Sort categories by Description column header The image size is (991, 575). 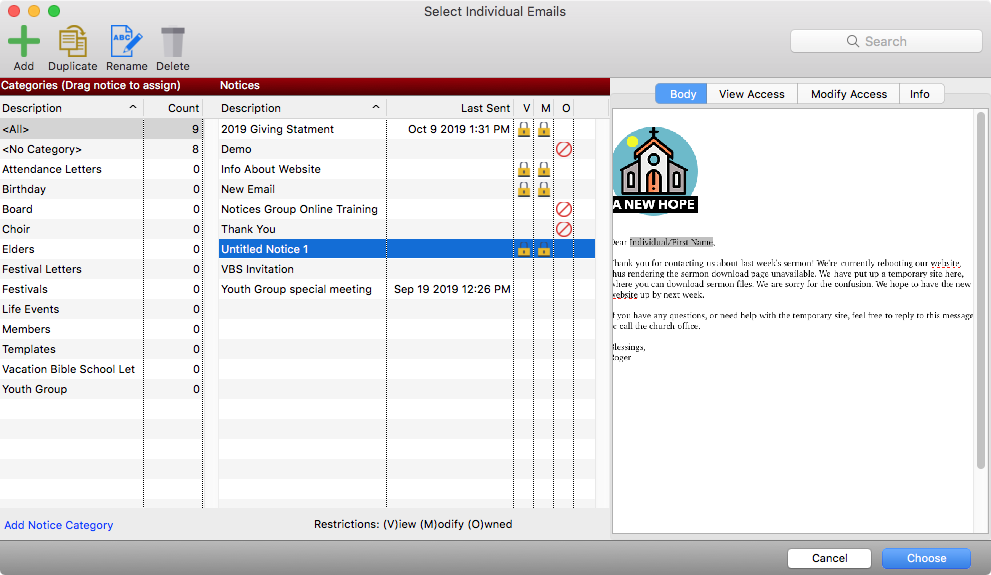[x=70, y=108]
